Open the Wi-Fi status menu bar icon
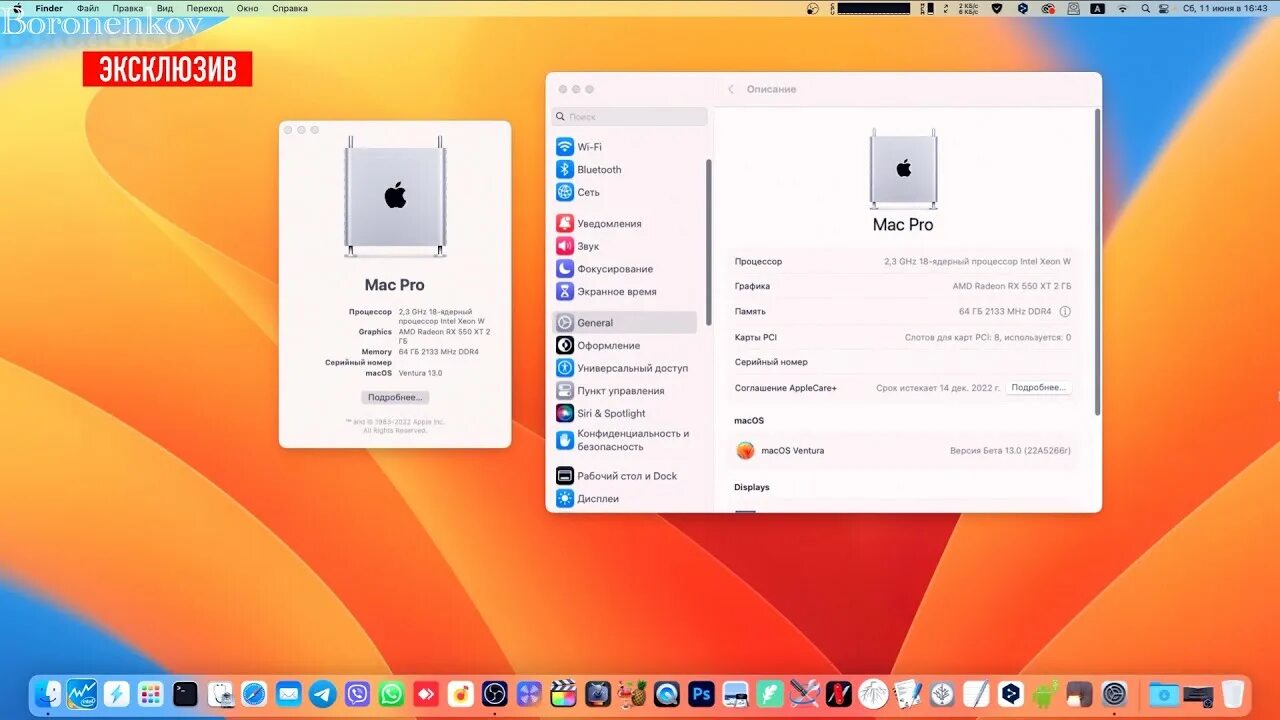 (x=1122, y=8)
